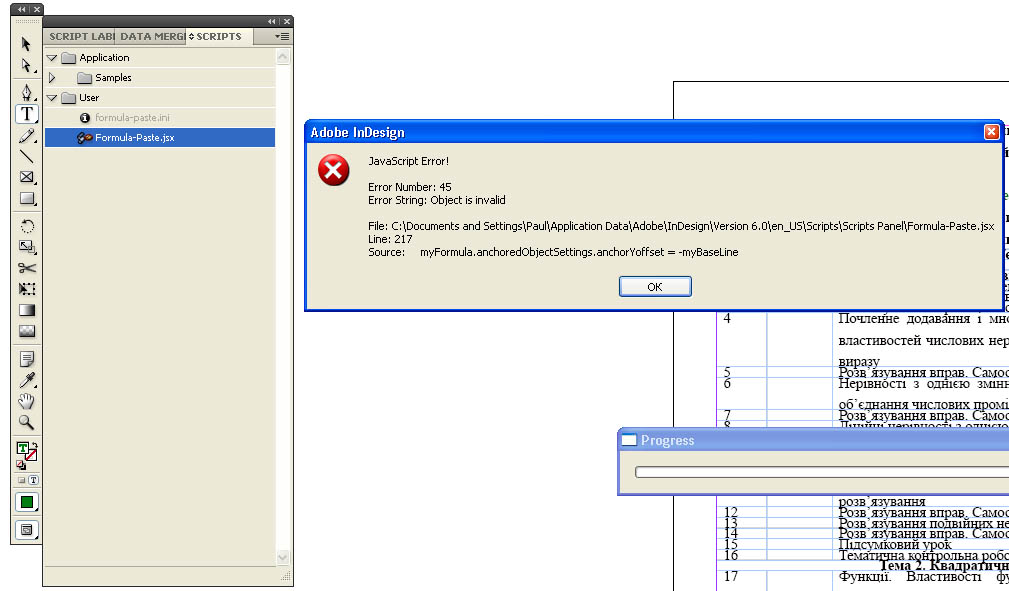1009x591 pixels.
Task: Click the 'Підсумковий урок' table cell
Action: tap(894, 545)
